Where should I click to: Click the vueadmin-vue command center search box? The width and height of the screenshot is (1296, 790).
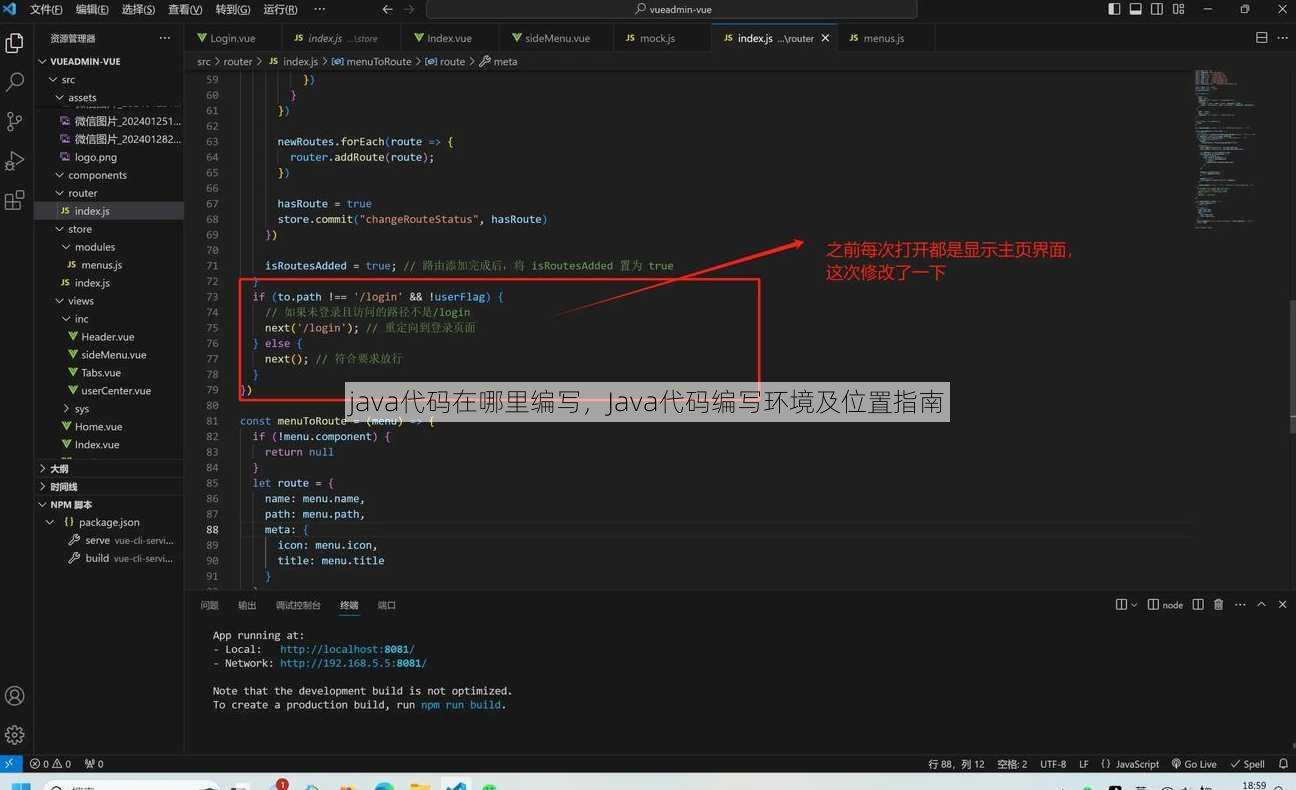(x=672, y=9)
